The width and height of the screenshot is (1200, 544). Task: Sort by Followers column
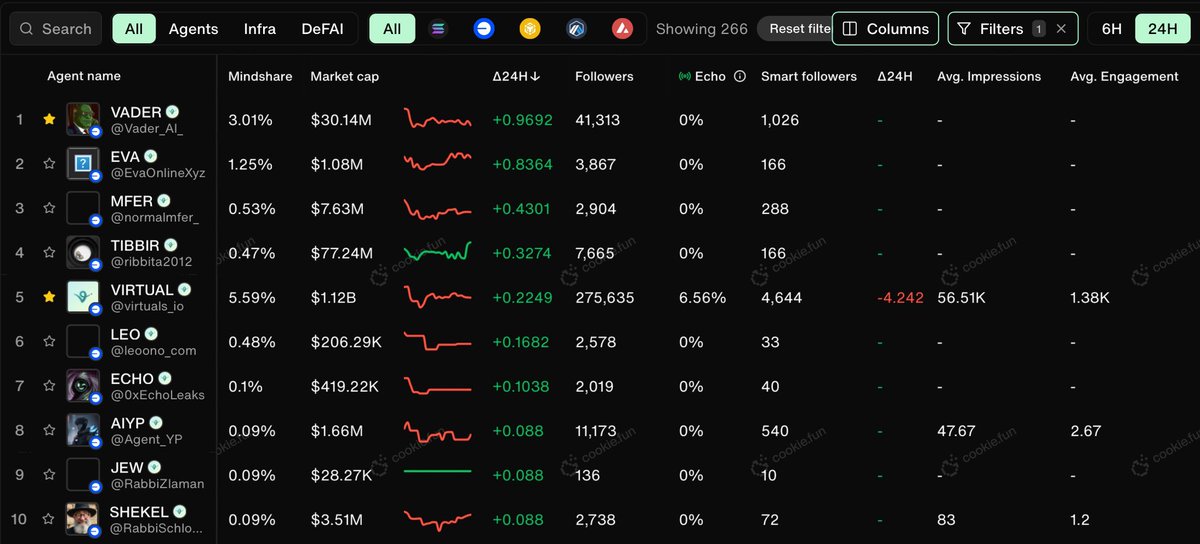point(604,76)
